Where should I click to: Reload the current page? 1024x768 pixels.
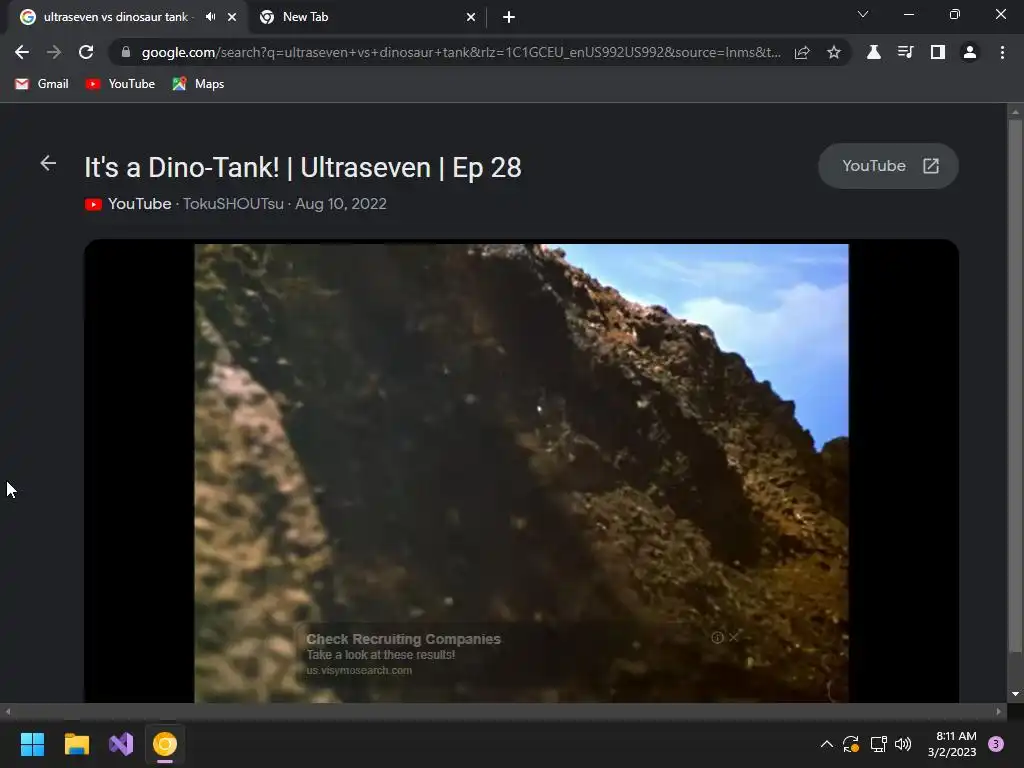click(x=86, y=52)
